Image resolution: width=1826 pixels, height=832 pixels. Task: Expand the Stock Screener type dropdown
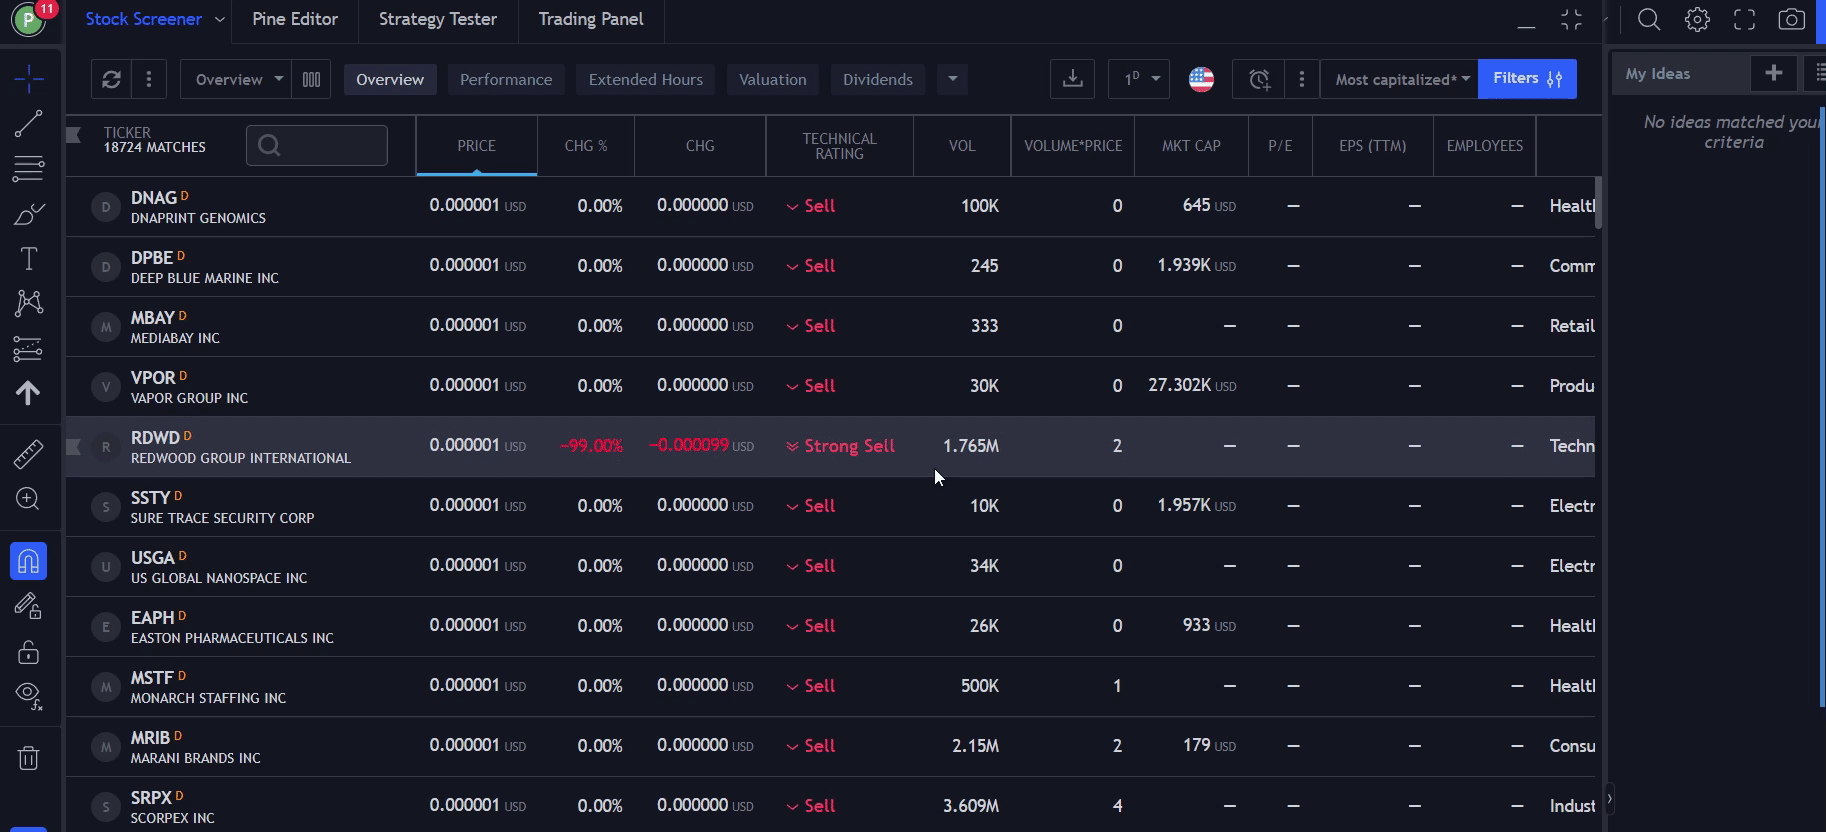220,19
